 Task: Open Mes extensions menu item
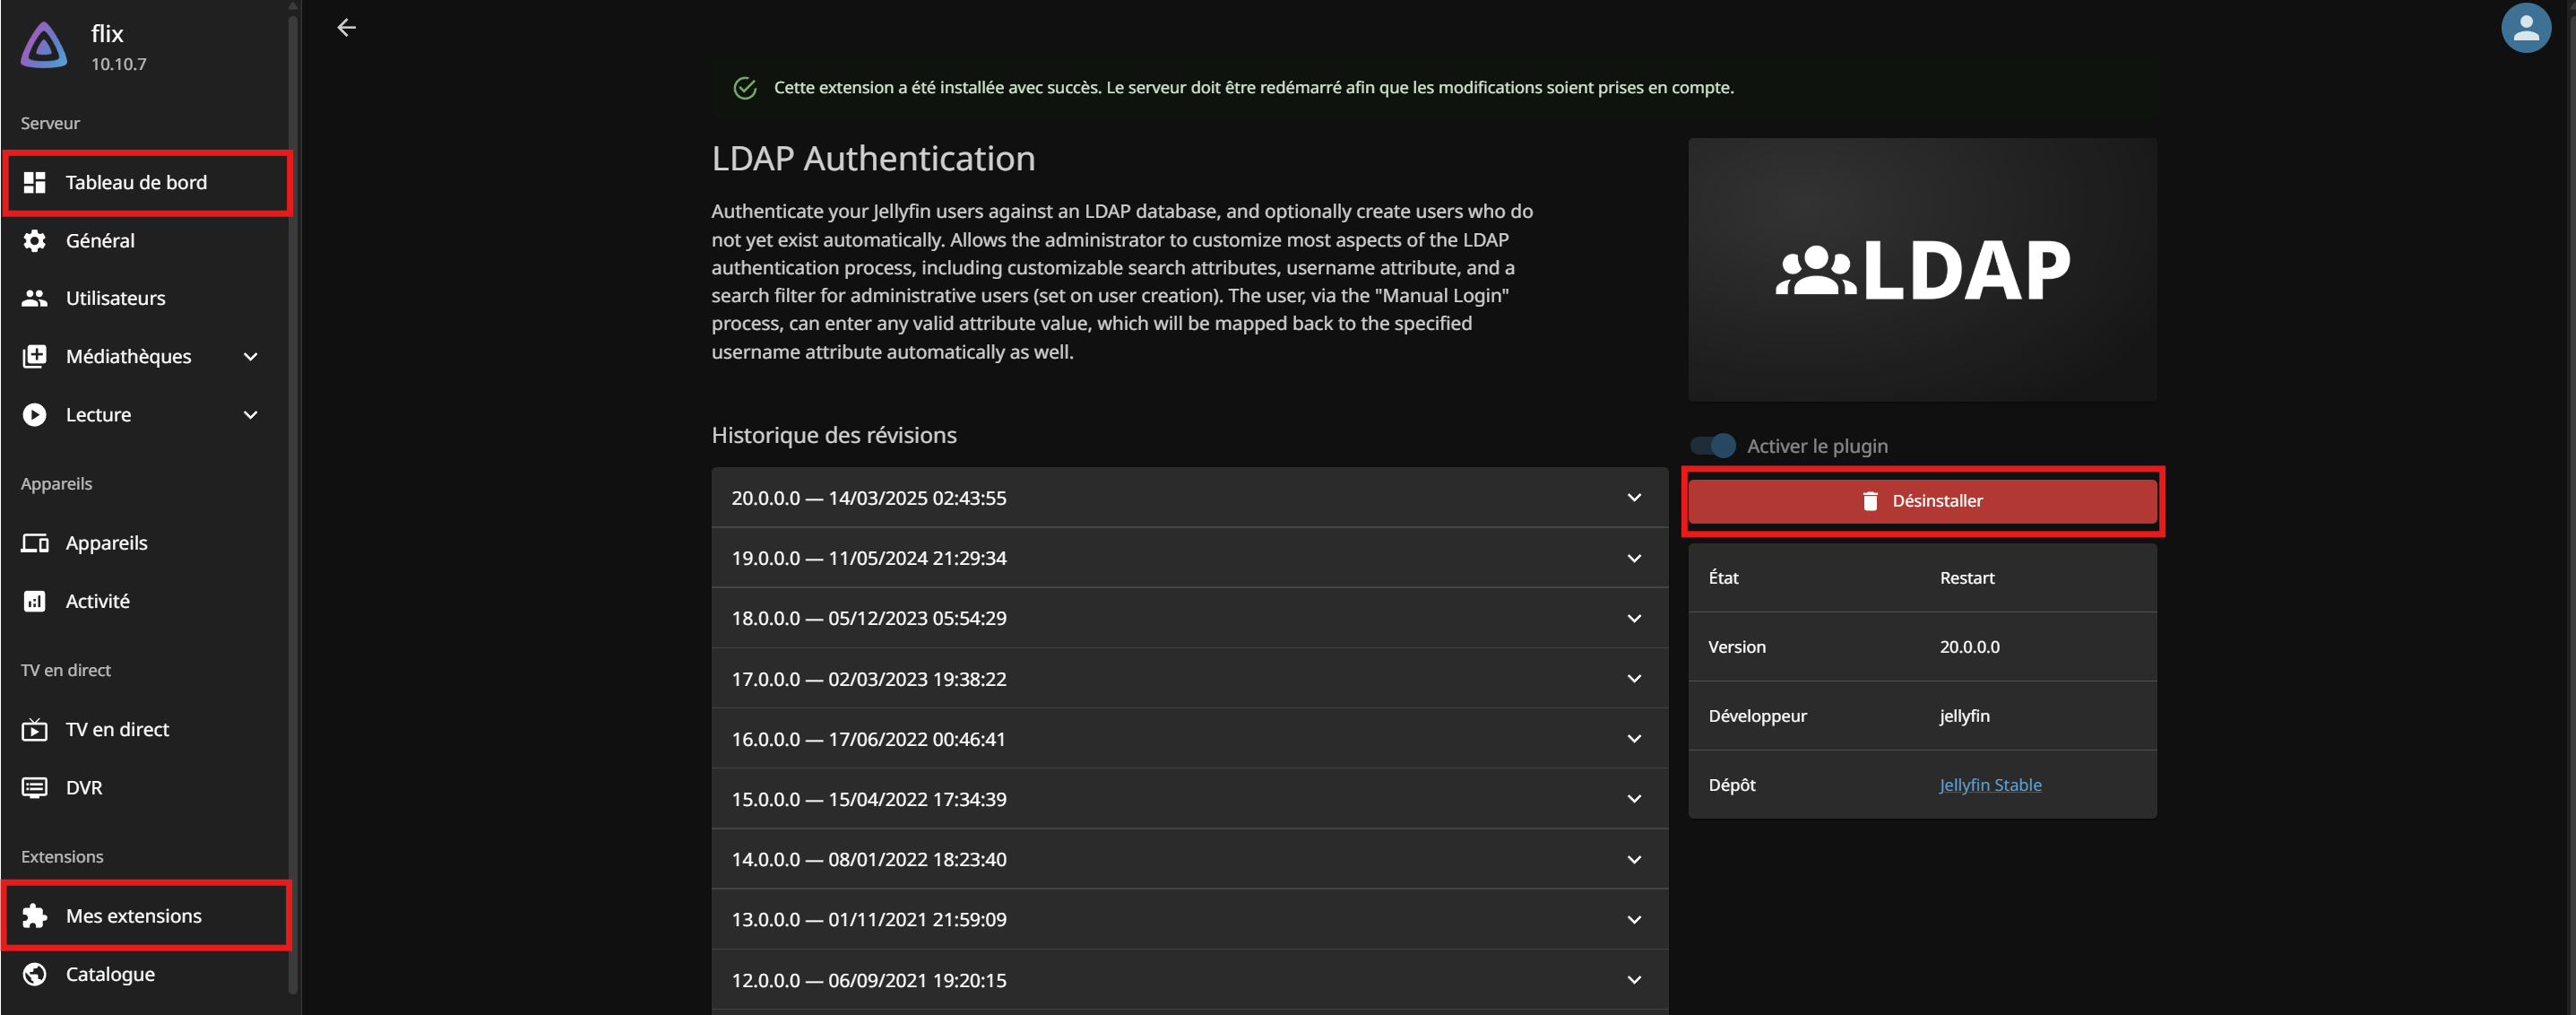click(134, 916)
